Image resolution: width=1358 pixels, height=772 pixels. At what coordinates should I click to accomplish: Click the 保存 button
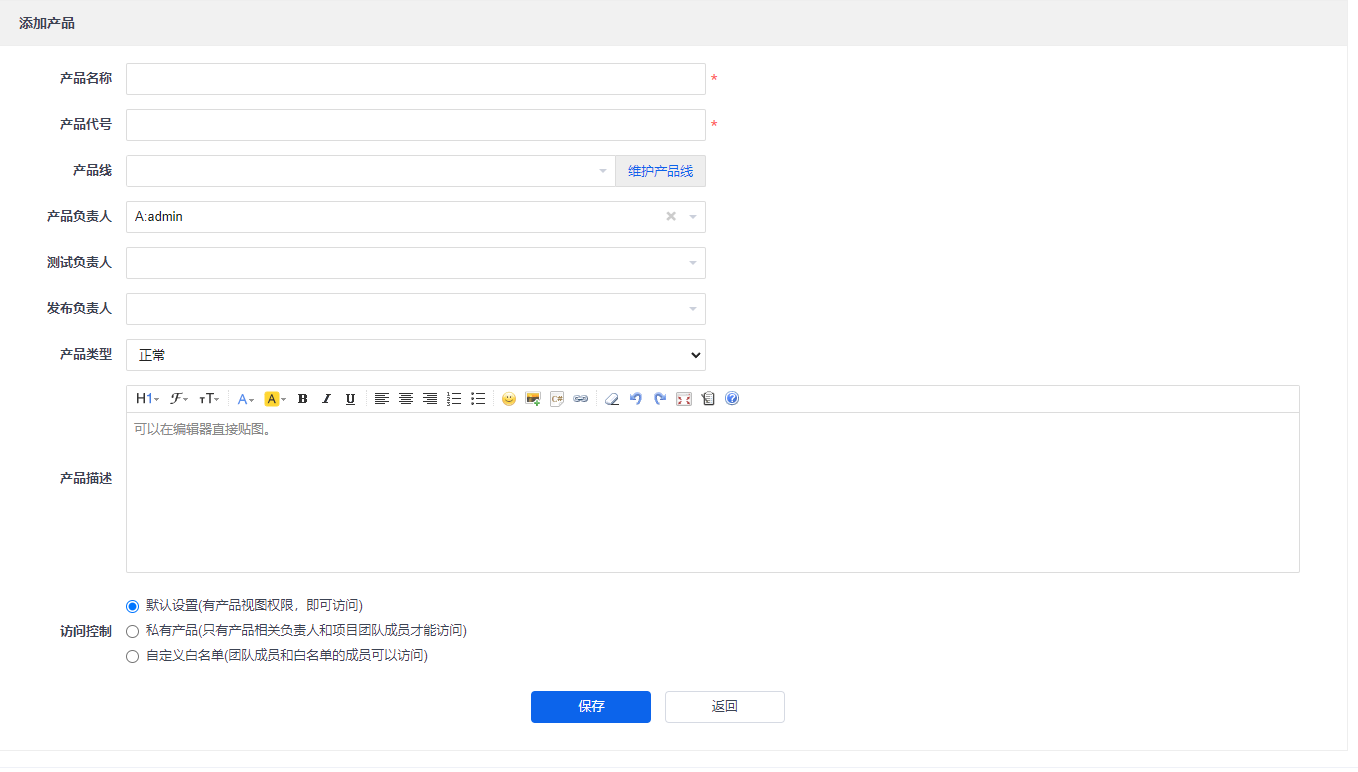click(x=590, y=707)
